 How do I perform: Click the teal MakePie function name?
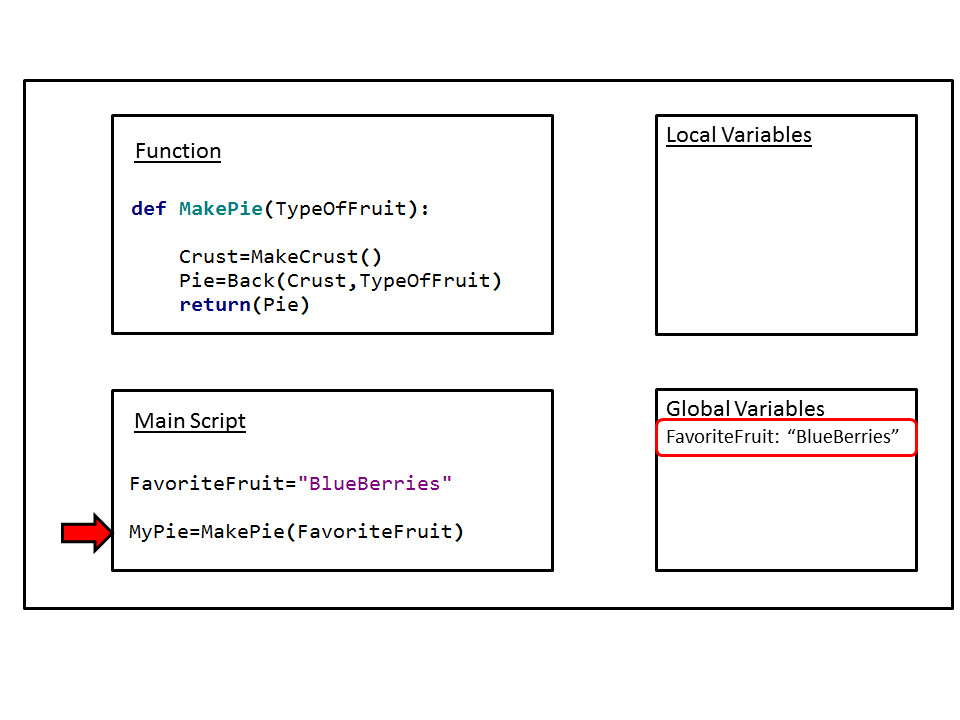(x=220, y=209)
